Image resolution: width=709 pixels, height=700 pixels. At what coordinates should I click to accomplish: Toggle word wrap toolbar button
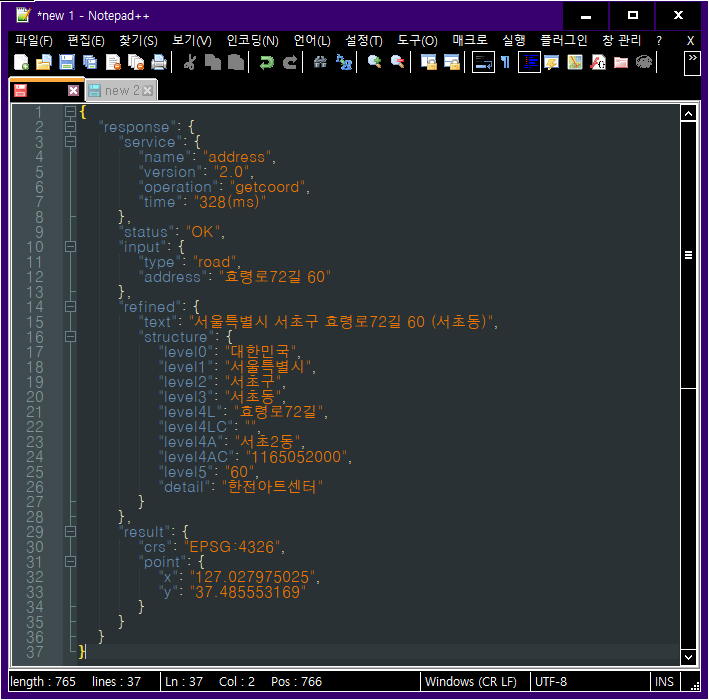coord(483,62)
